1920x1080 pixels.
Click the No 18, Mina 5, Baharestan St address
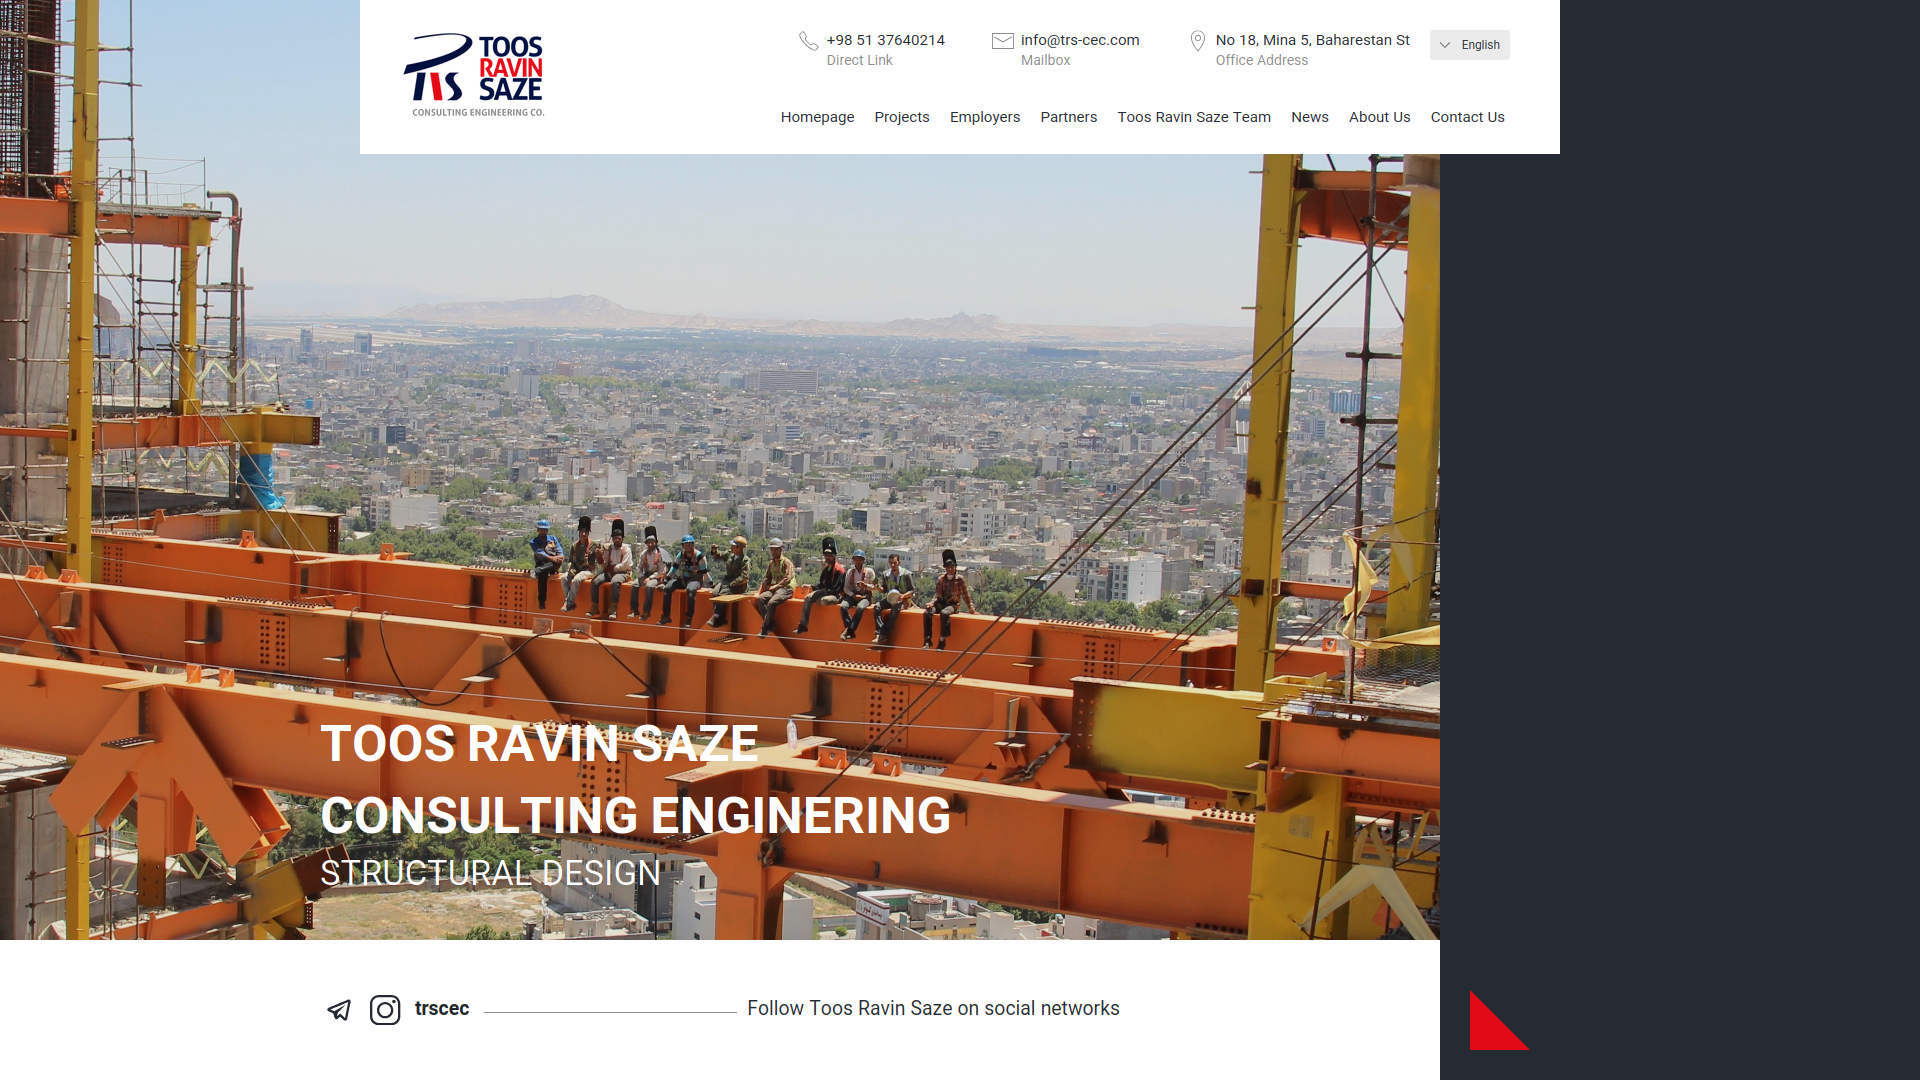coord(1312,40)
